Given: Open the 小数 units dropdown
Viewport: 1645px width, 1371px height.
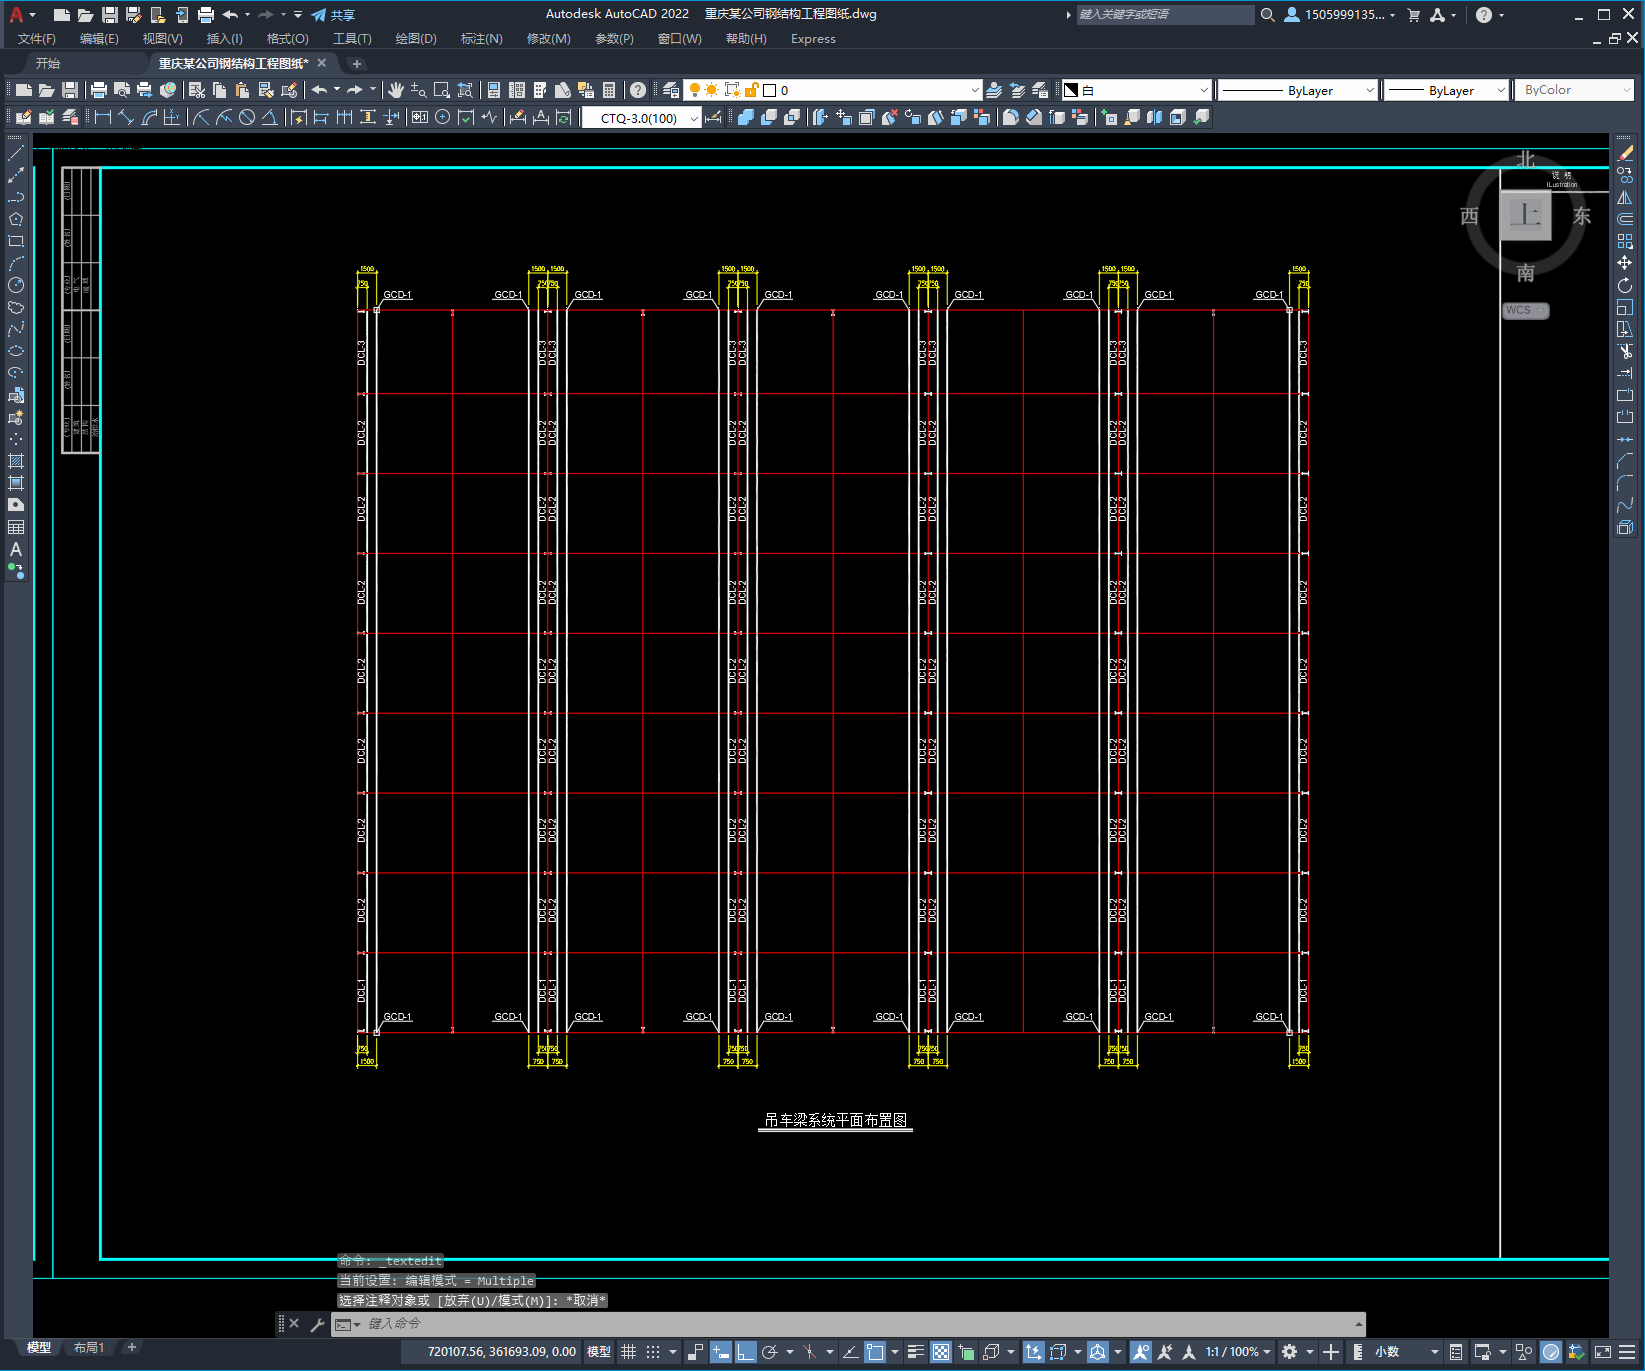Looking at the screenshot, I should 1407,1352.
